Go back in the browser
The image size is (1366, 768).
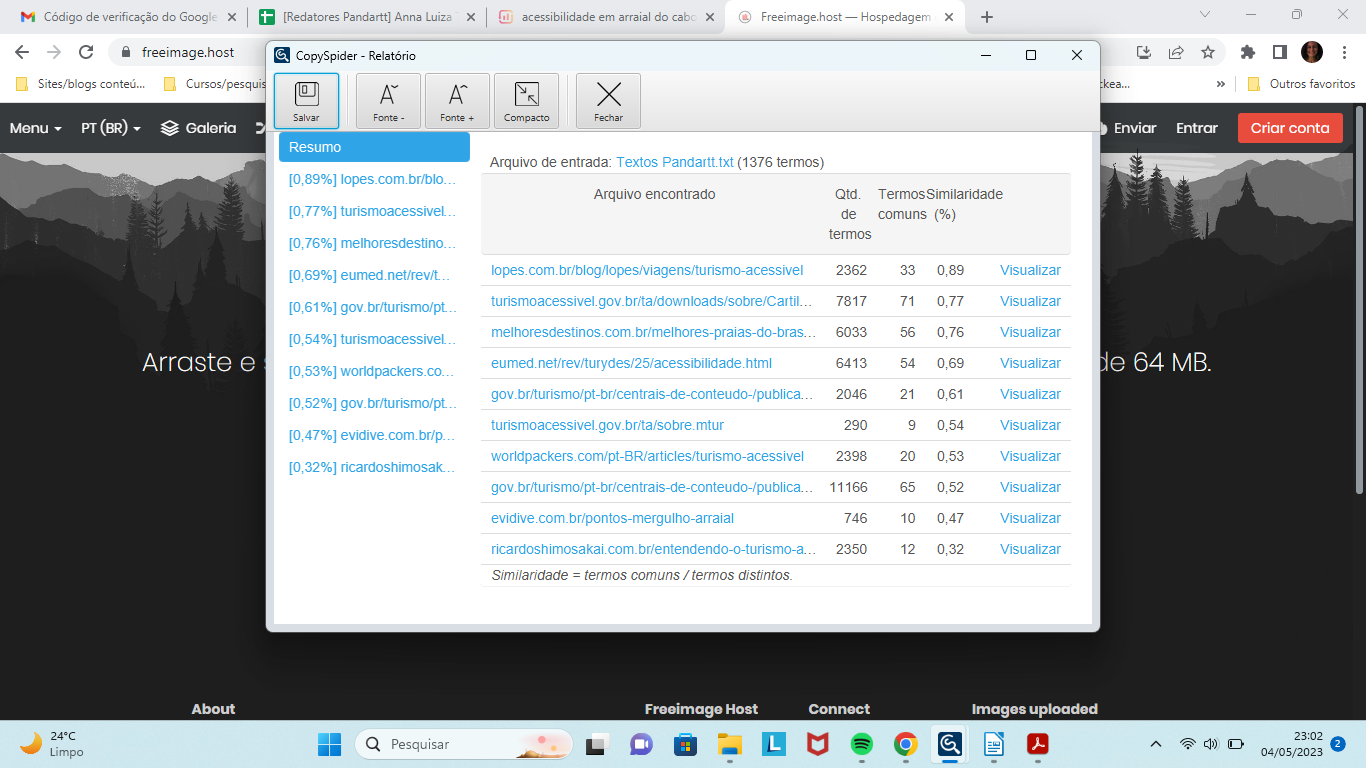(22, 52)
